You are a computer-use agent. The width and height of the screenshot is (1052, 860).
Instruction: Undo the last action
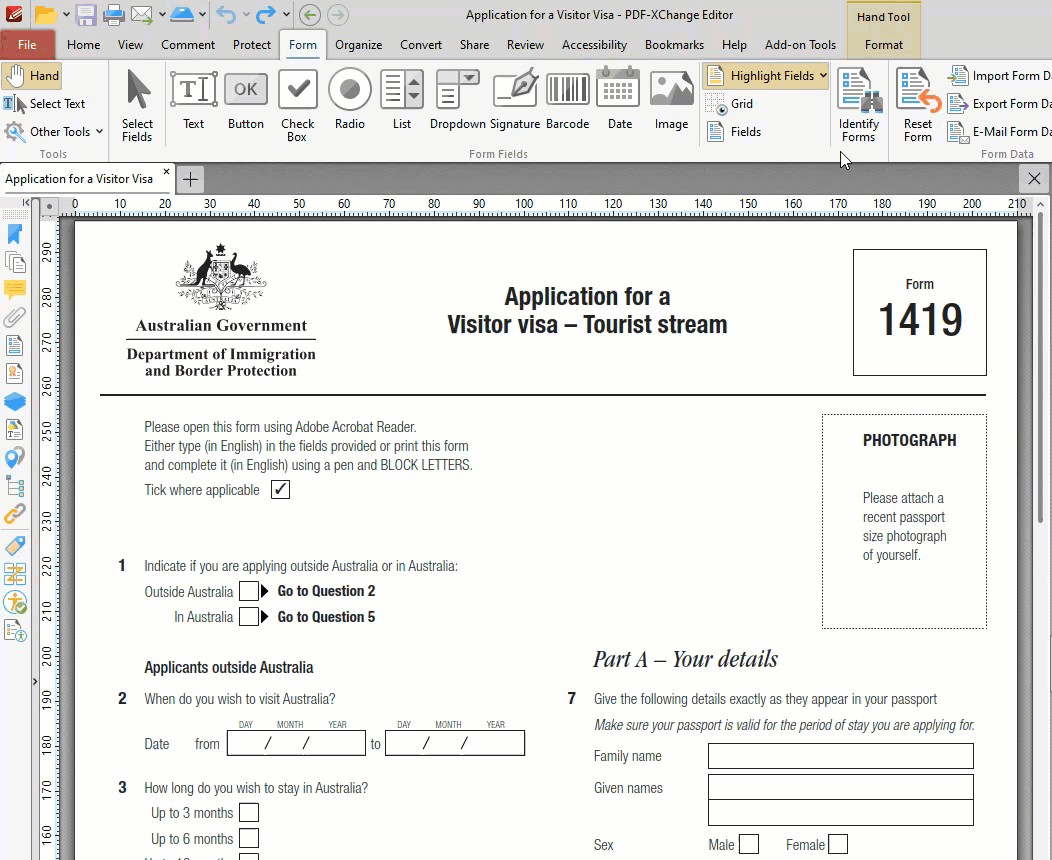pos(227,14)
